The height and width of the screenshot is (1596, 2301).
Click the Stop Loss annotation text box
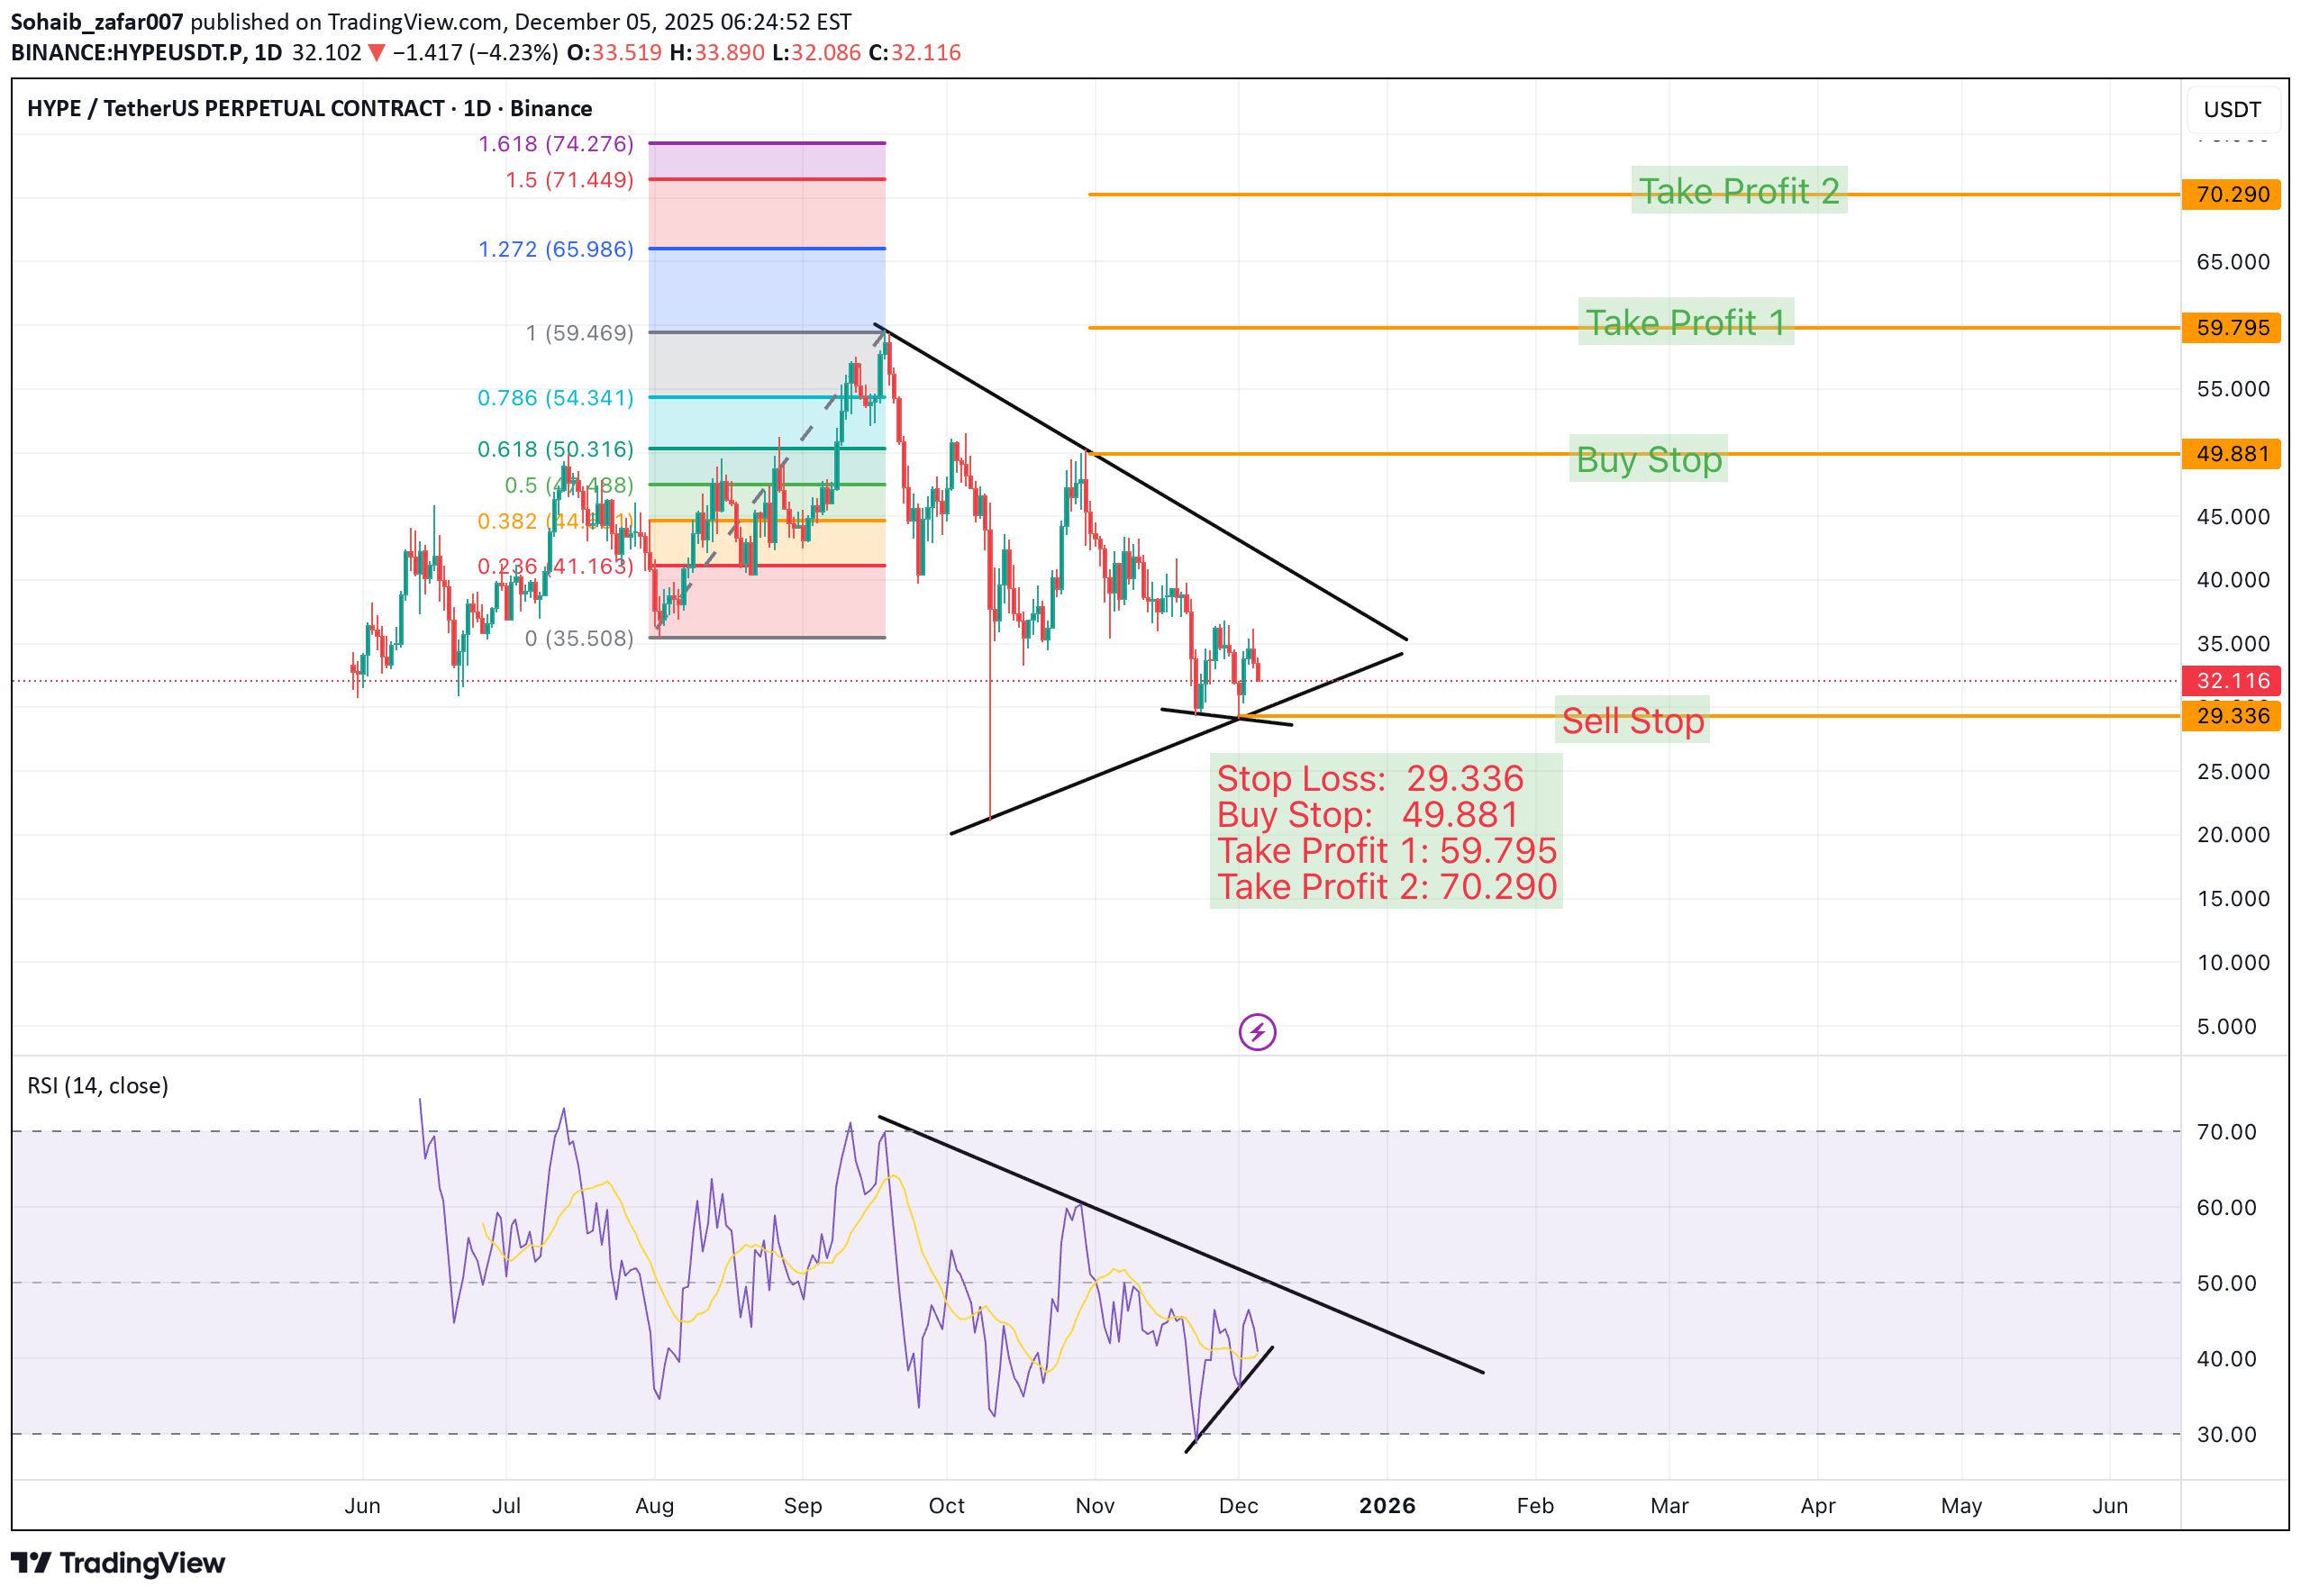tap(1386, 832)
